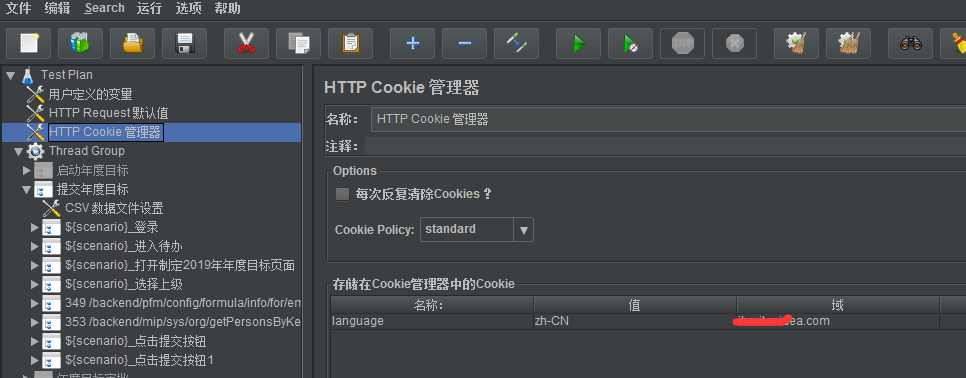Click the Open file folder icon
The width and height of the screenshot is (966, 378).
tap(132, 44)
